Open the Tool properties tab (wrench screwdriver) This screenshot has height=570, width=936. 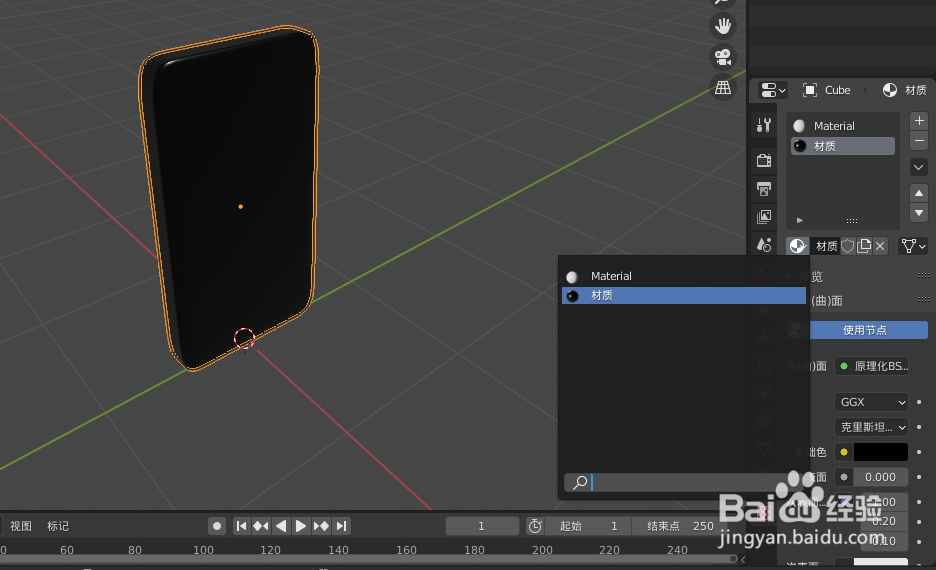pyautogui.click(x=764, y=125)
